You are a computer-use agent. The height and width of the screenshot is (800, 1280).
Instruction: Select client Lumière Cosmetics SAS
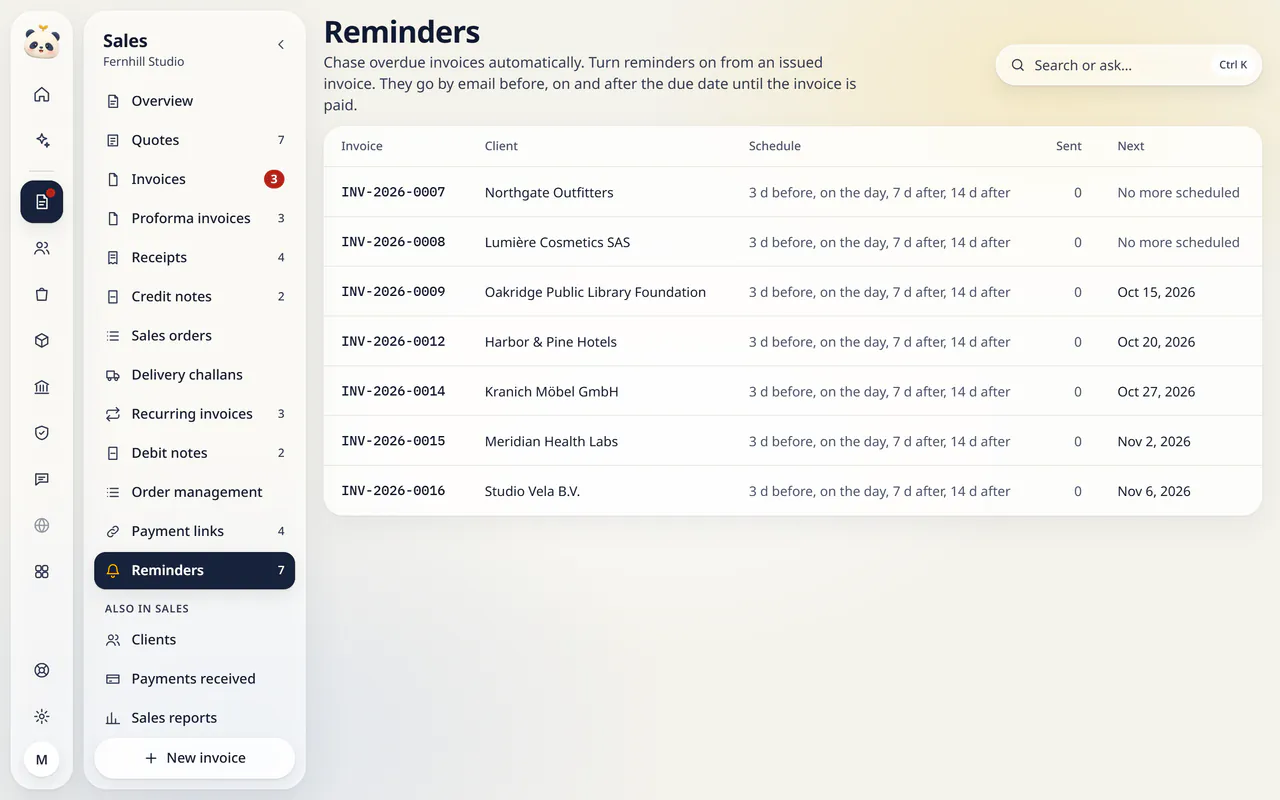[557, 242]
